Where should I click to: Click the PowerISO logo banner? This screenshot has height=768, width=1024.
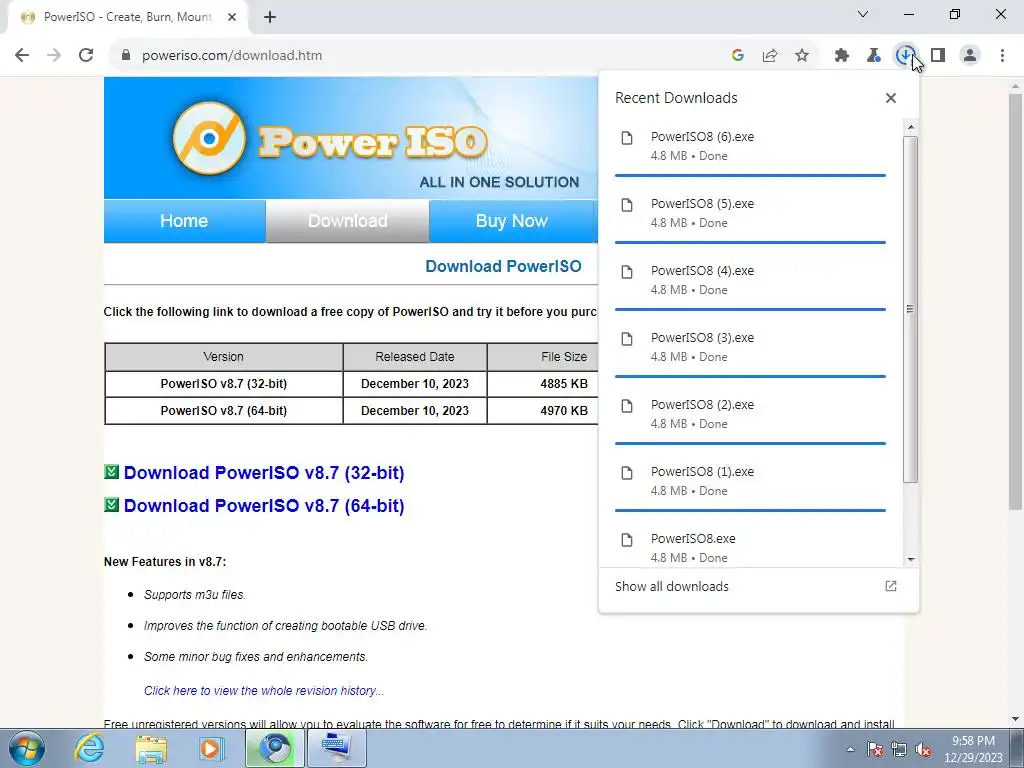coord(351,138)
